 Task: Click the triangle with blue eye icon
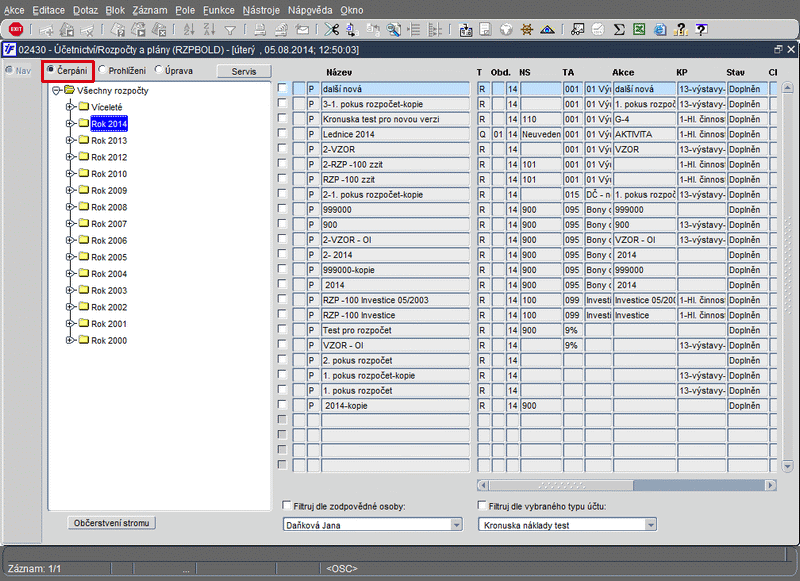pos(547,30)
